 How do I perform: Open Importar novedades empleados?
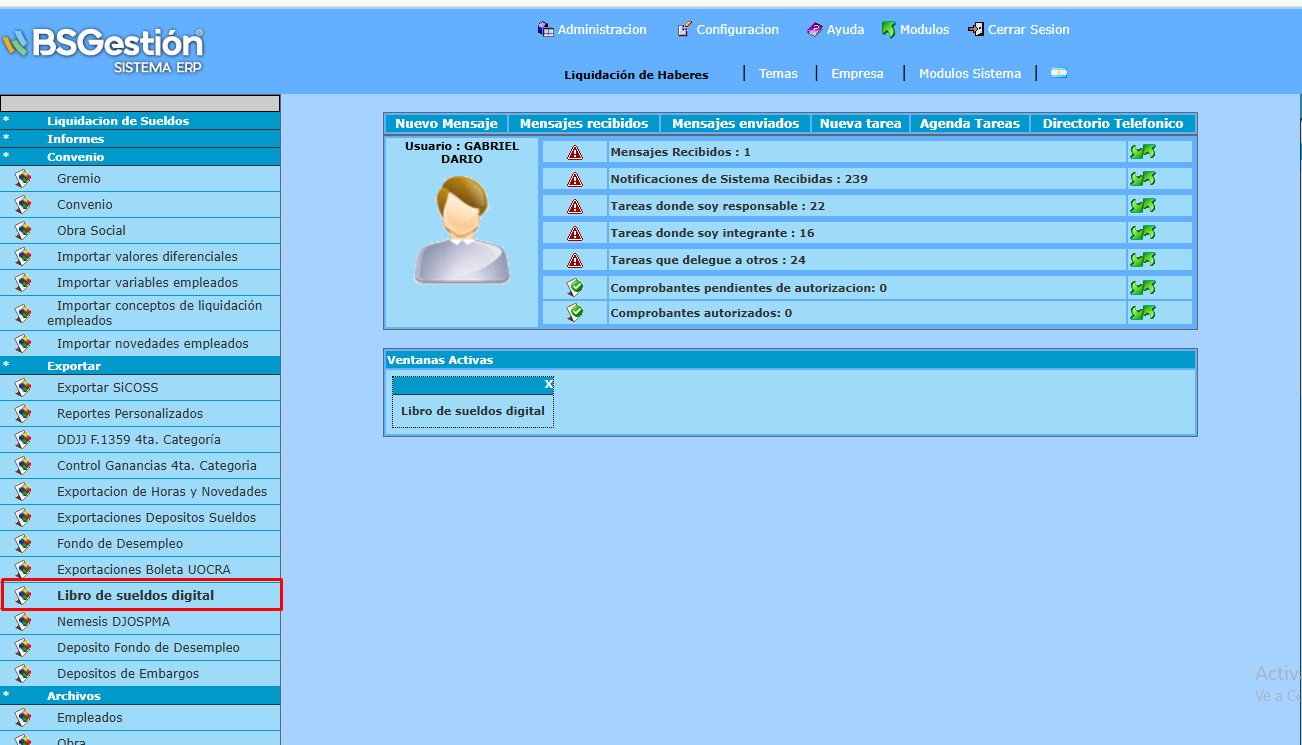pos(153,344)
